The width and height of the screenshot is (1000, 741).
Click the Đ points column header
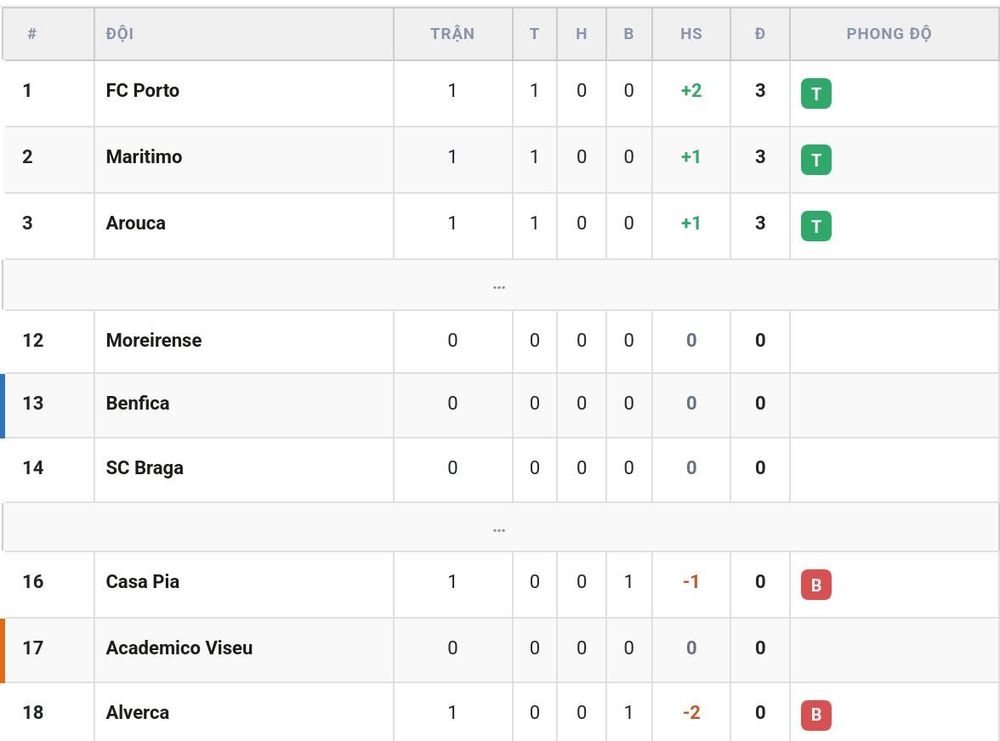tap(760, 34)
